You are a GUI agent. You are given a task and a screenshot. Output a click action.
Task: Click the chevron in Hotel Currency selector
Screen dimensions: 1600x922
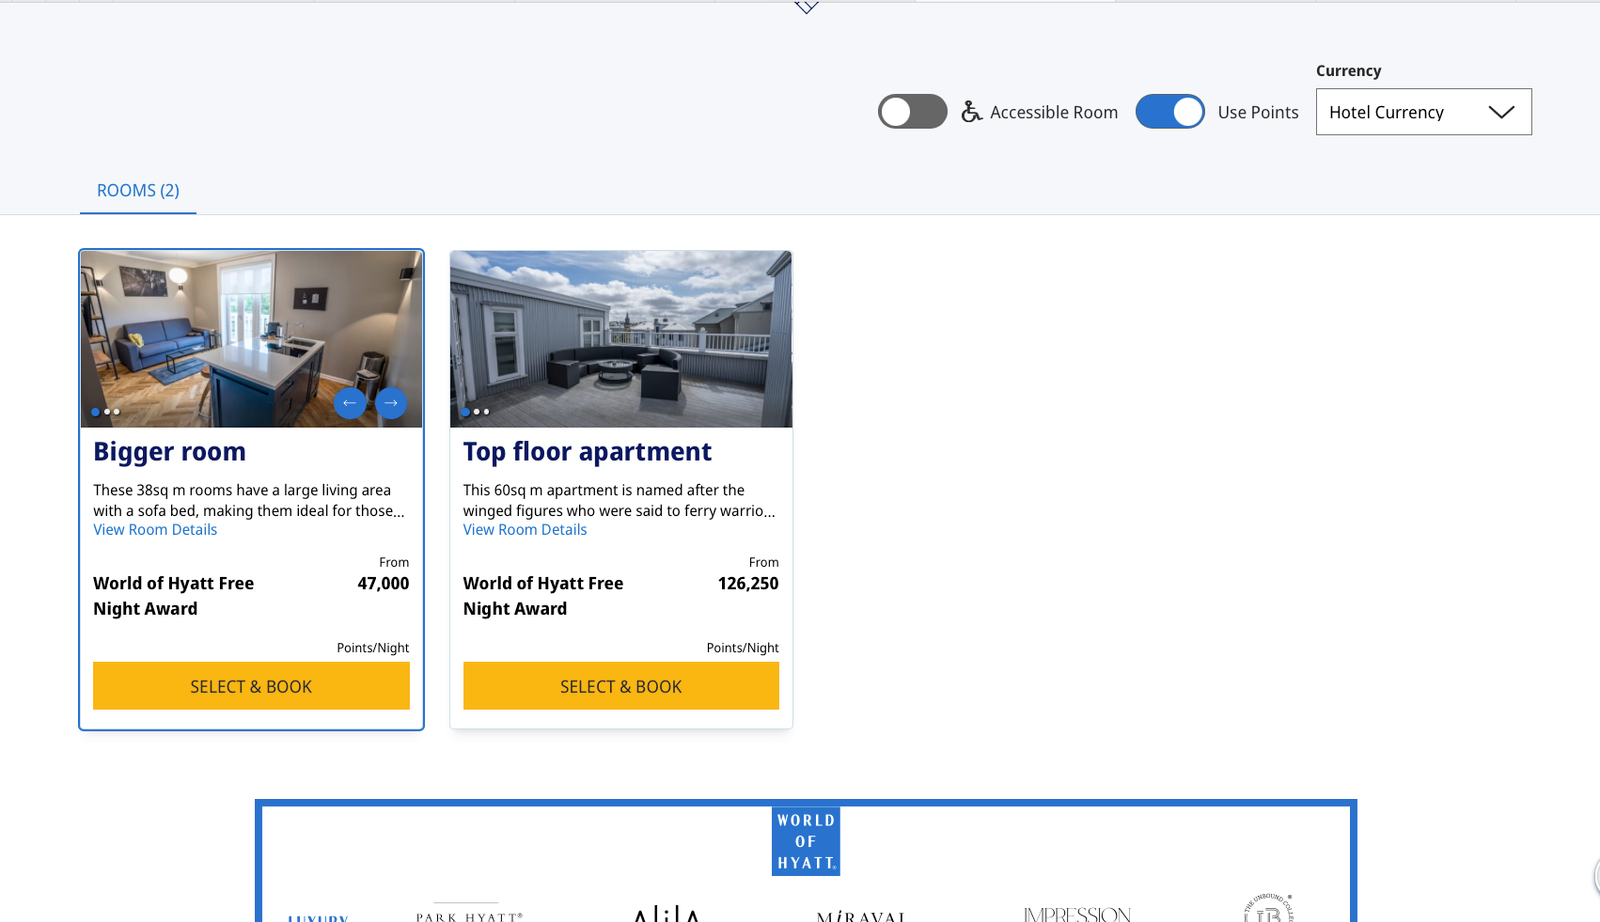(1500, 112)
